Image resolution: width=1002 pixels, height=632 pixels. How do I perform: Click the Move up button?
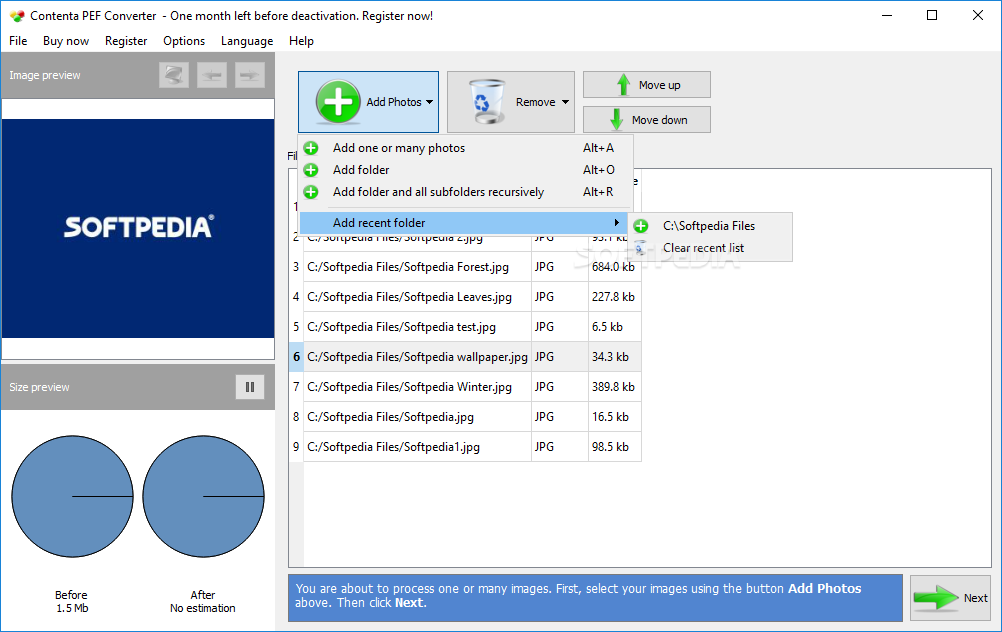(x=647, y=84)
